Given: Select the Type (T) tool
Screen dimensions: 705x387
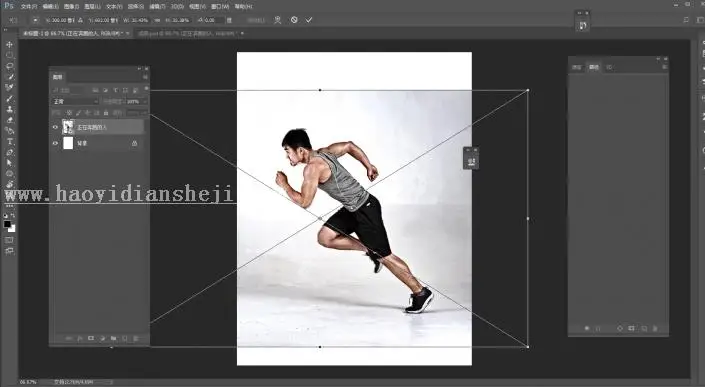Looking at the screenshot, I should point(9,142).
